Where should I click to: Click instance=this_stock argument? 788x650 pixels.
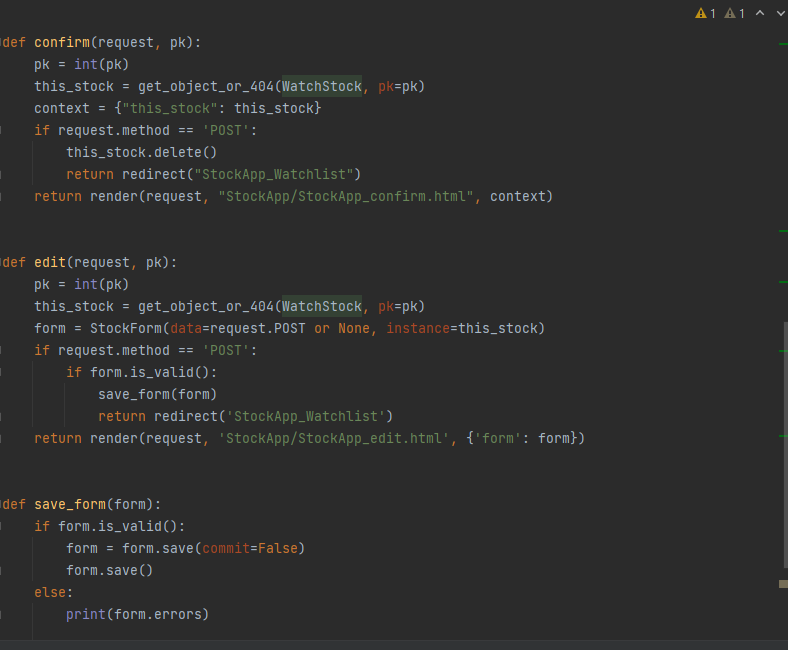coord(462,328)
